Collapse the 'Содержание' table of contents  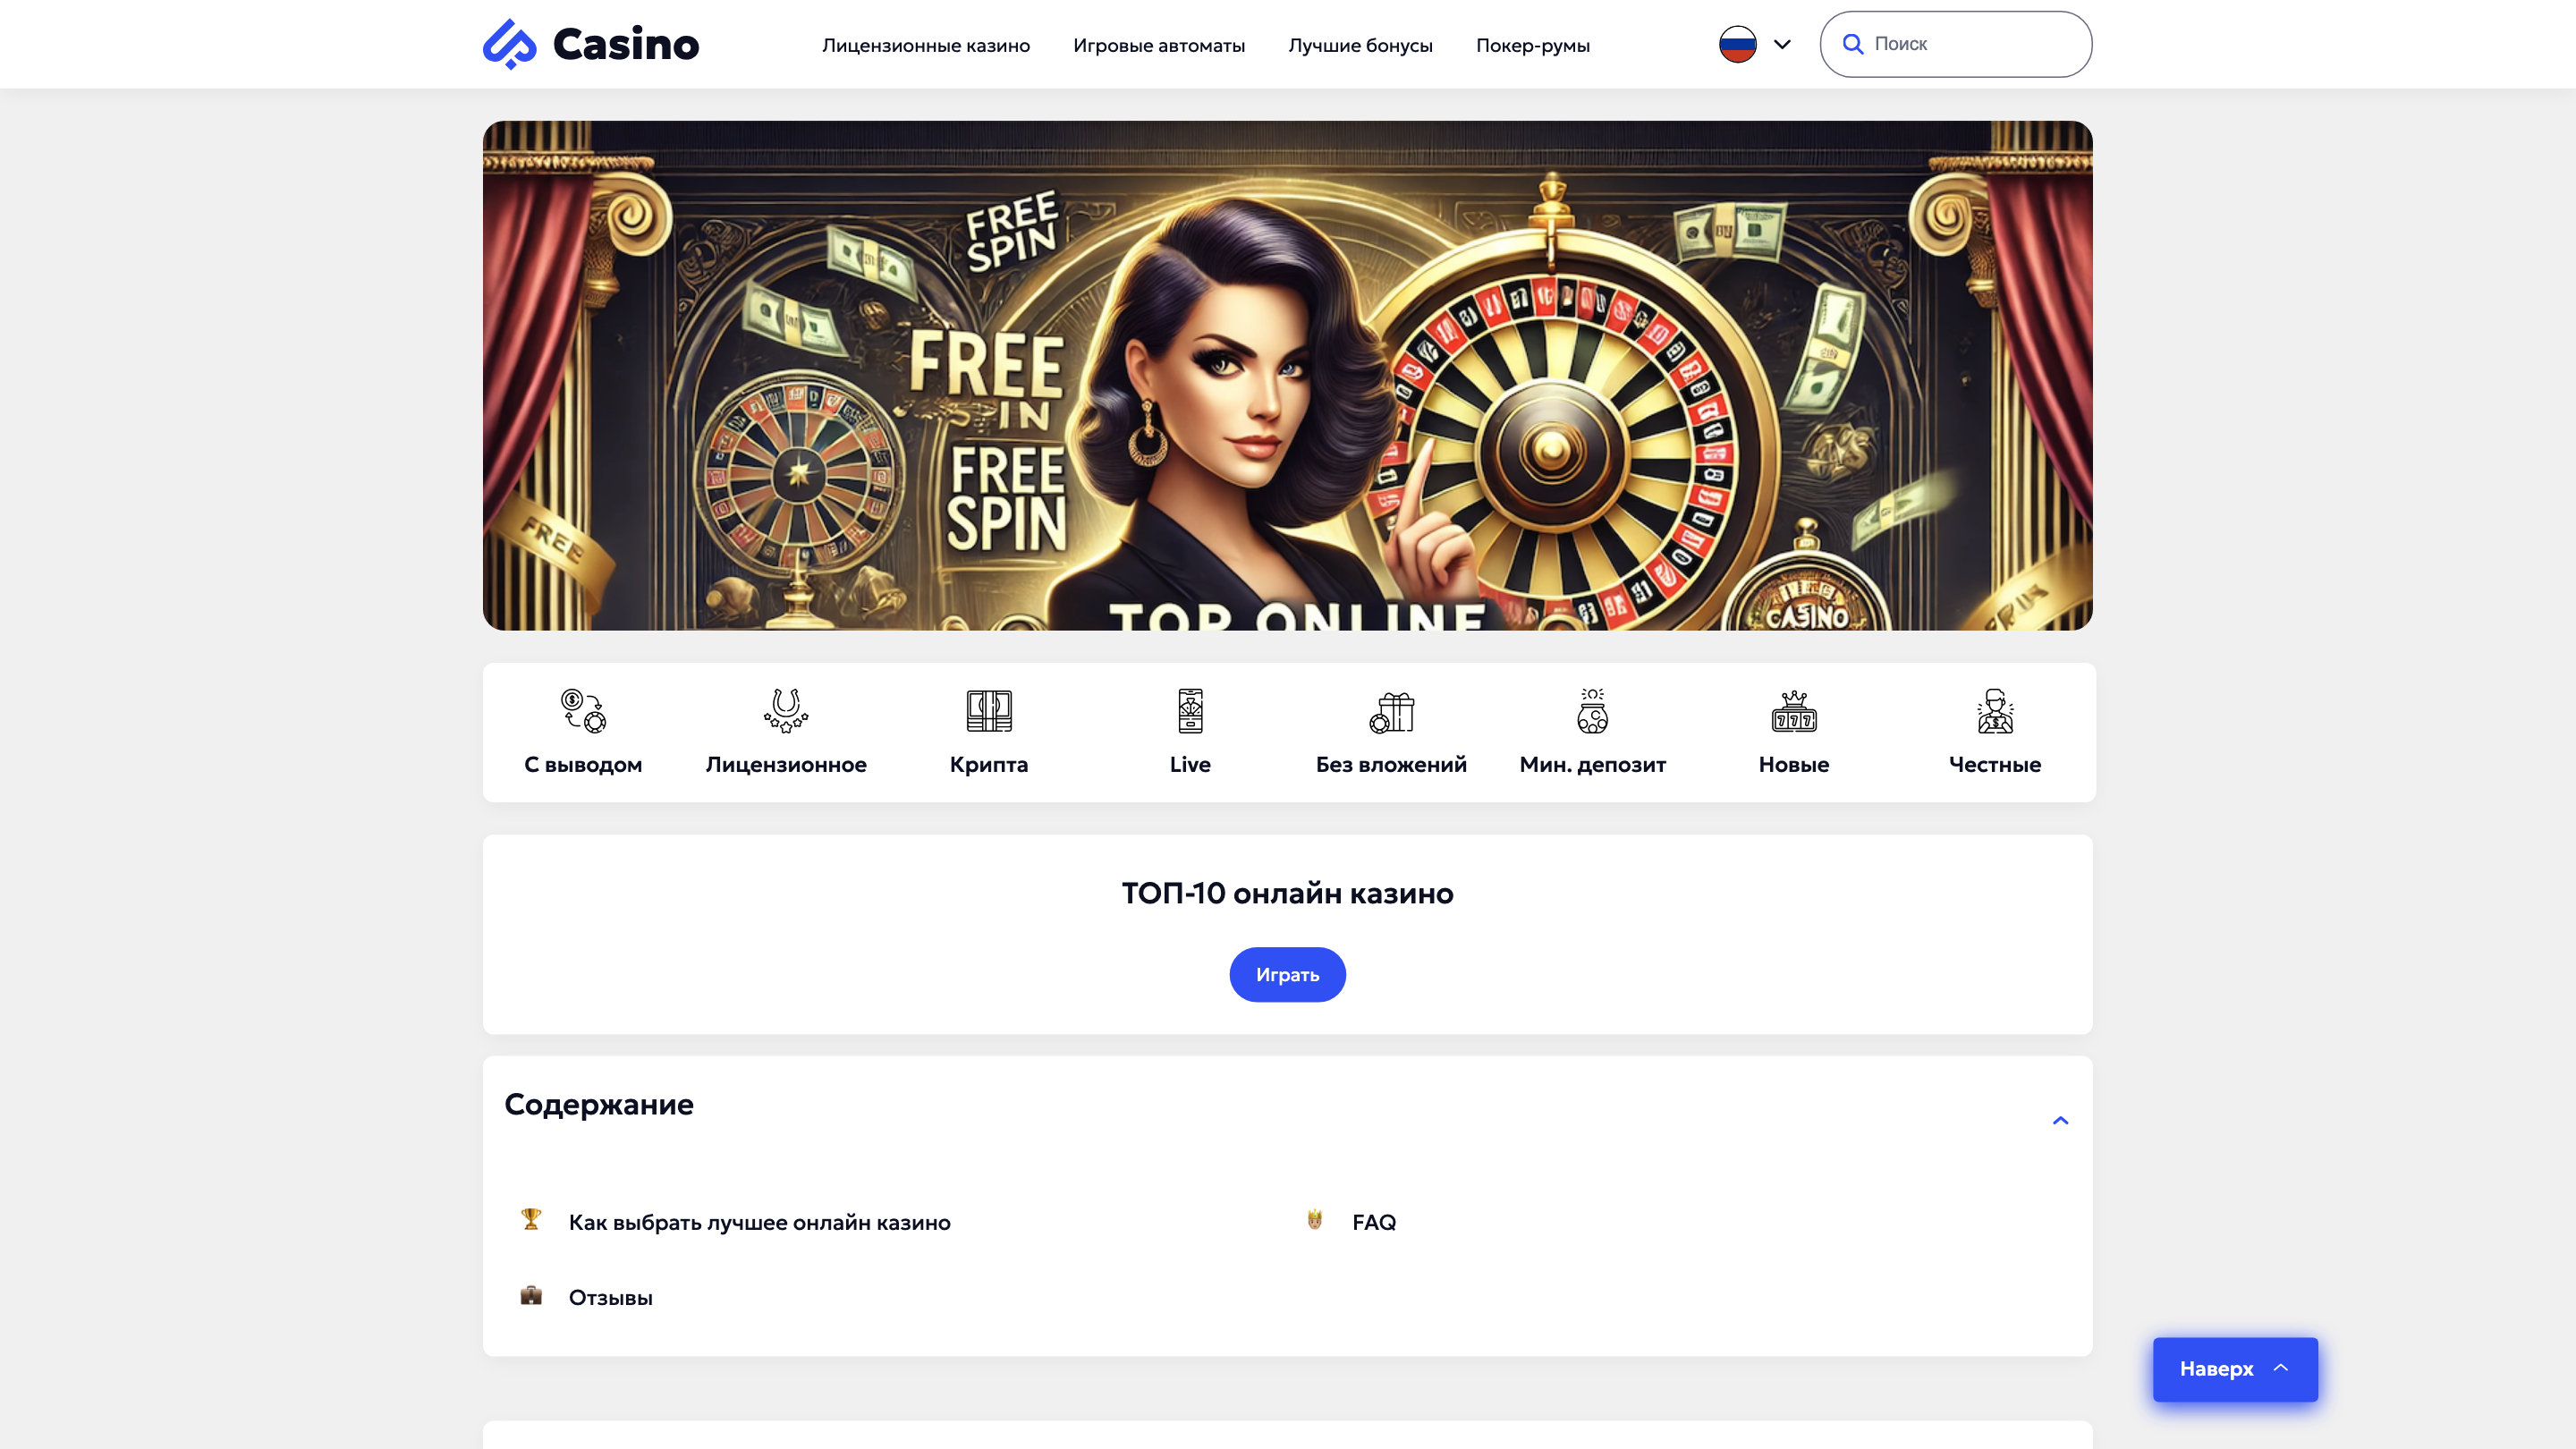click(x=2060, y=1120)
